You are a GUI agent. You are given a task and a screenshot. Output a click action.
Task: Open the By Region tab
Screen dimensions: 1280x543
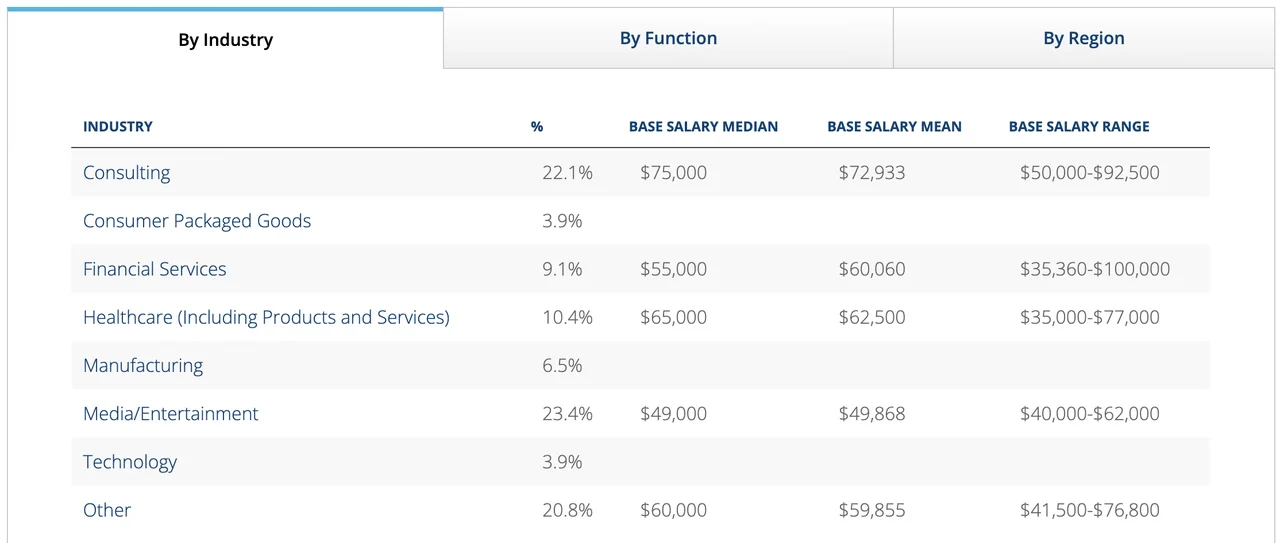coord(1084,39)
